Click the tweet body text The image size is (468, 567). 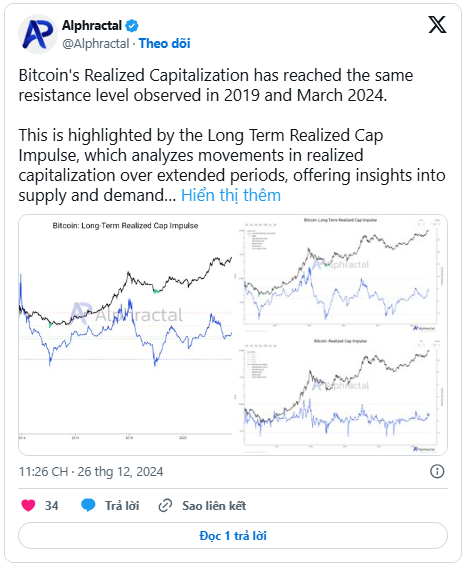pos(232,135)
